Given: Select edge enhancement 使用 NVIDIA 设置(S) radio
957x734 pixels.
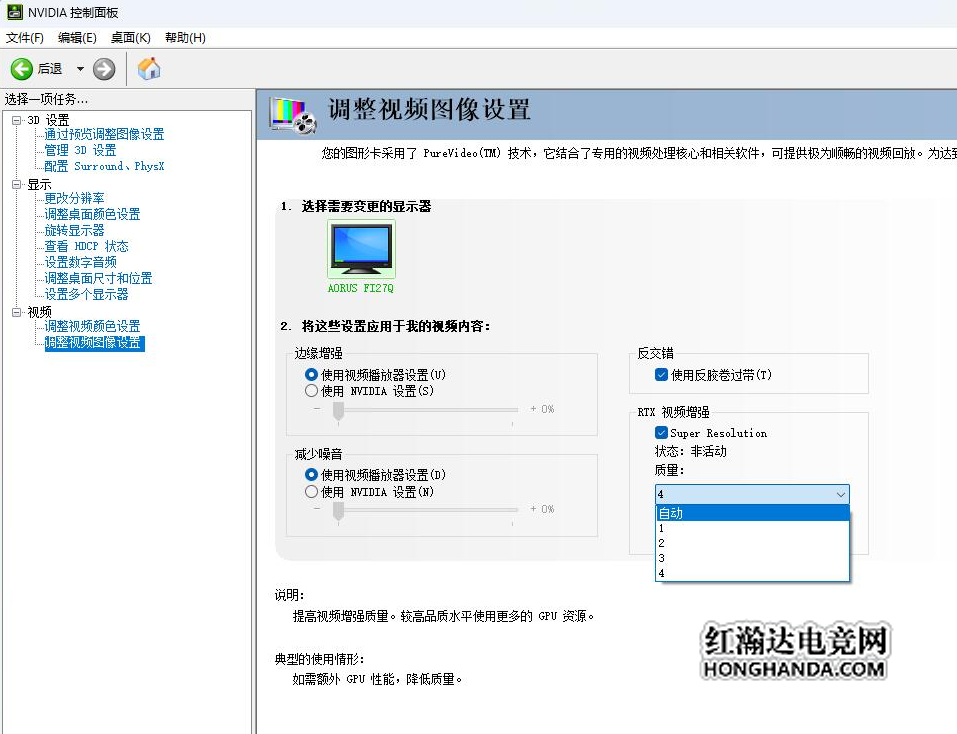Looking at the screenshot, I should click(311, 390).
